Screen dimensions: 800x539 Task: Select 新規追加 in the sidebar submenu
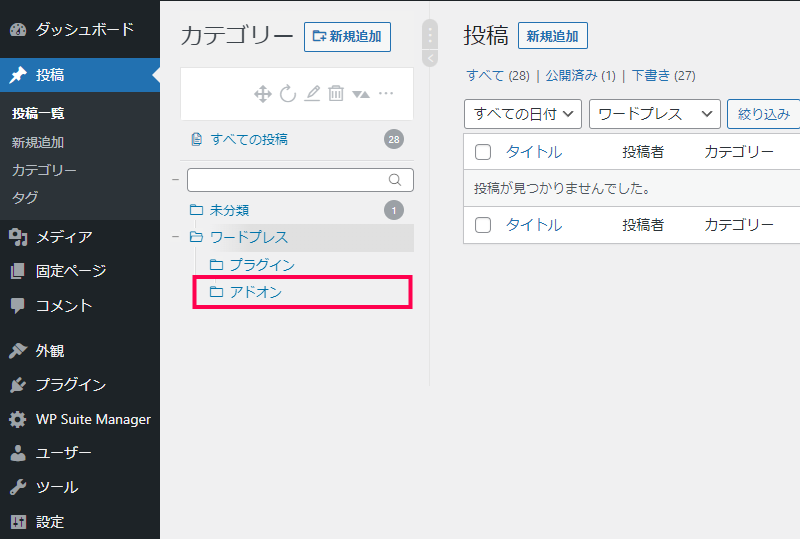[38, 142]
